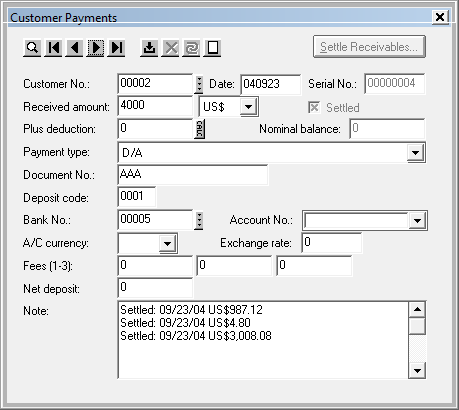The image size is (459, 410).
Task: Click the save record download-arrow icon
Action: click(149, 48)
